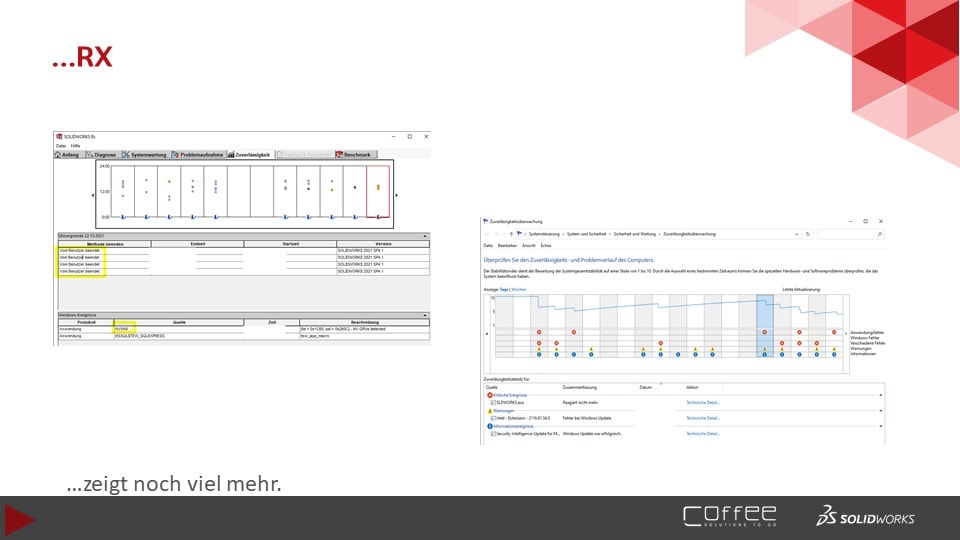
Task: Open Technische Details for SLDWORKS.exe
Action: (702, 403)
